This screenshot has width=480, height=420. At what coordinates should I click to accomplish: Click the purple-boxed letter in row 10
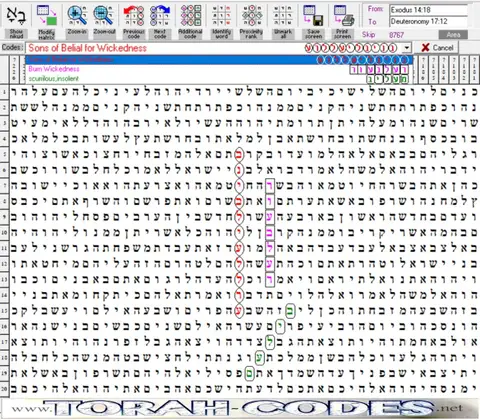pos(270,233)
